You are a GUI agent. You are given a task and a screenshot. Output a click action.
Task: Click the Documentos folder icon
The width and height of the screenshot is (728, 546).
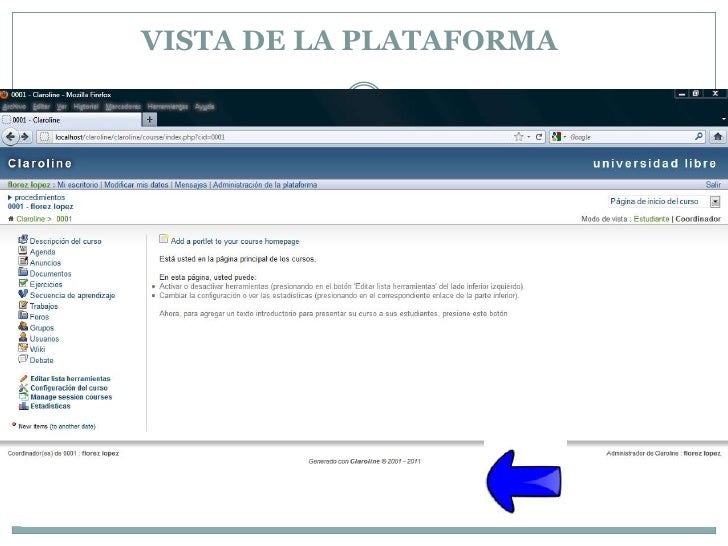pos(23,272)
